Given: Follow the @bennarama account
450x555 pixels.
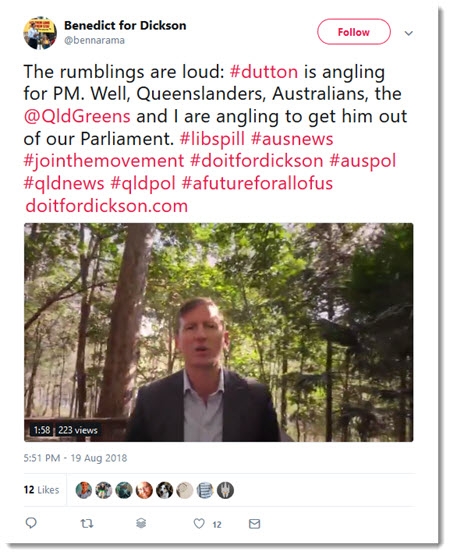Looking at the screenshot, I should coord(354,32).
